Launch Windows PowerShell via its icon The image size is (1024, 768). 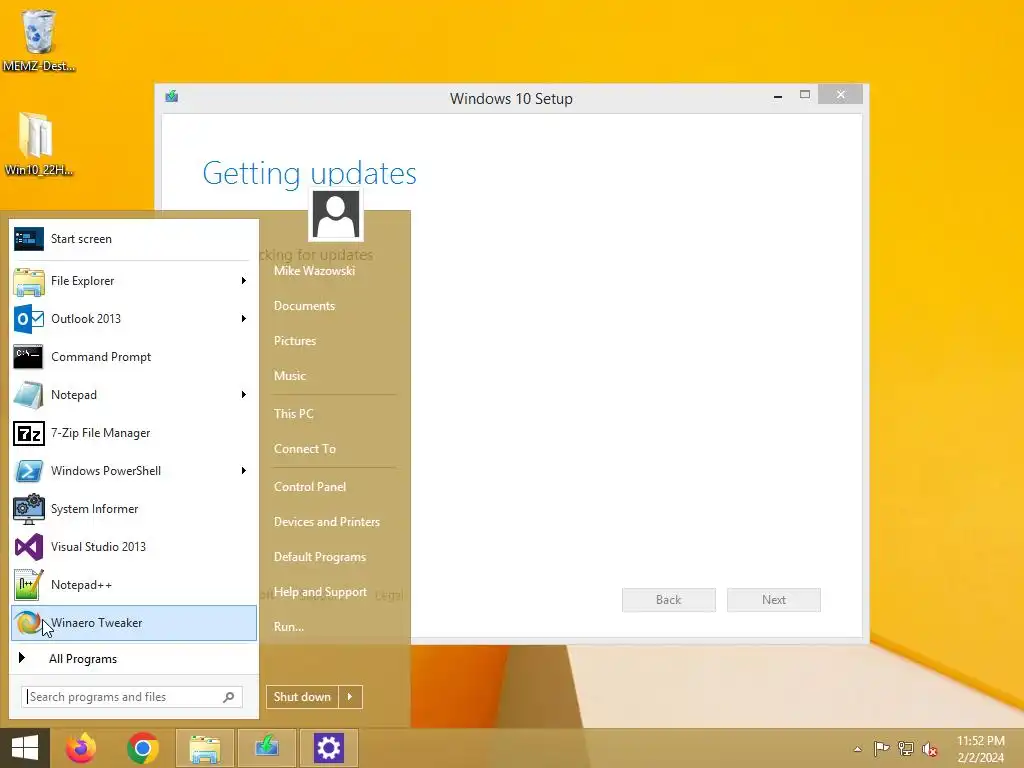click(29, 471)
